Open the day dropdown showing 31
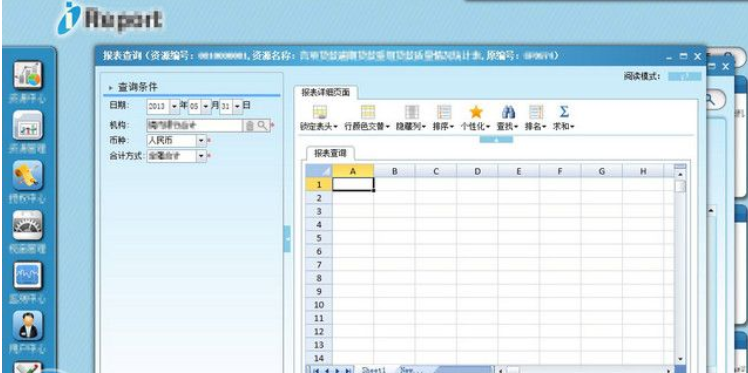The height and width of the screenshot is (373, 748). [237, 106]
